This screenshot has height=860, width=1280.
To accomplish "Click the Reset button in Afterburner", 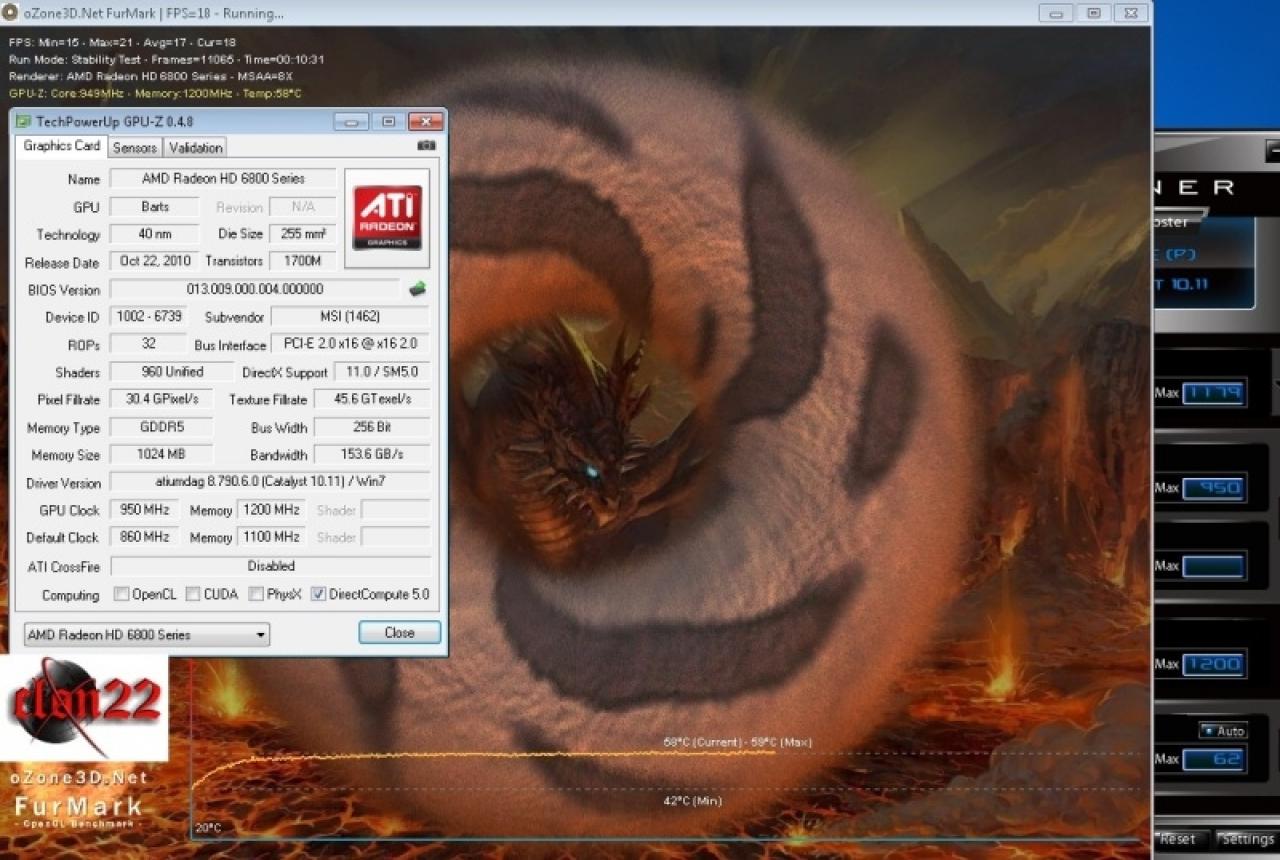I will pyautogui.click(x=1178, y=839).
